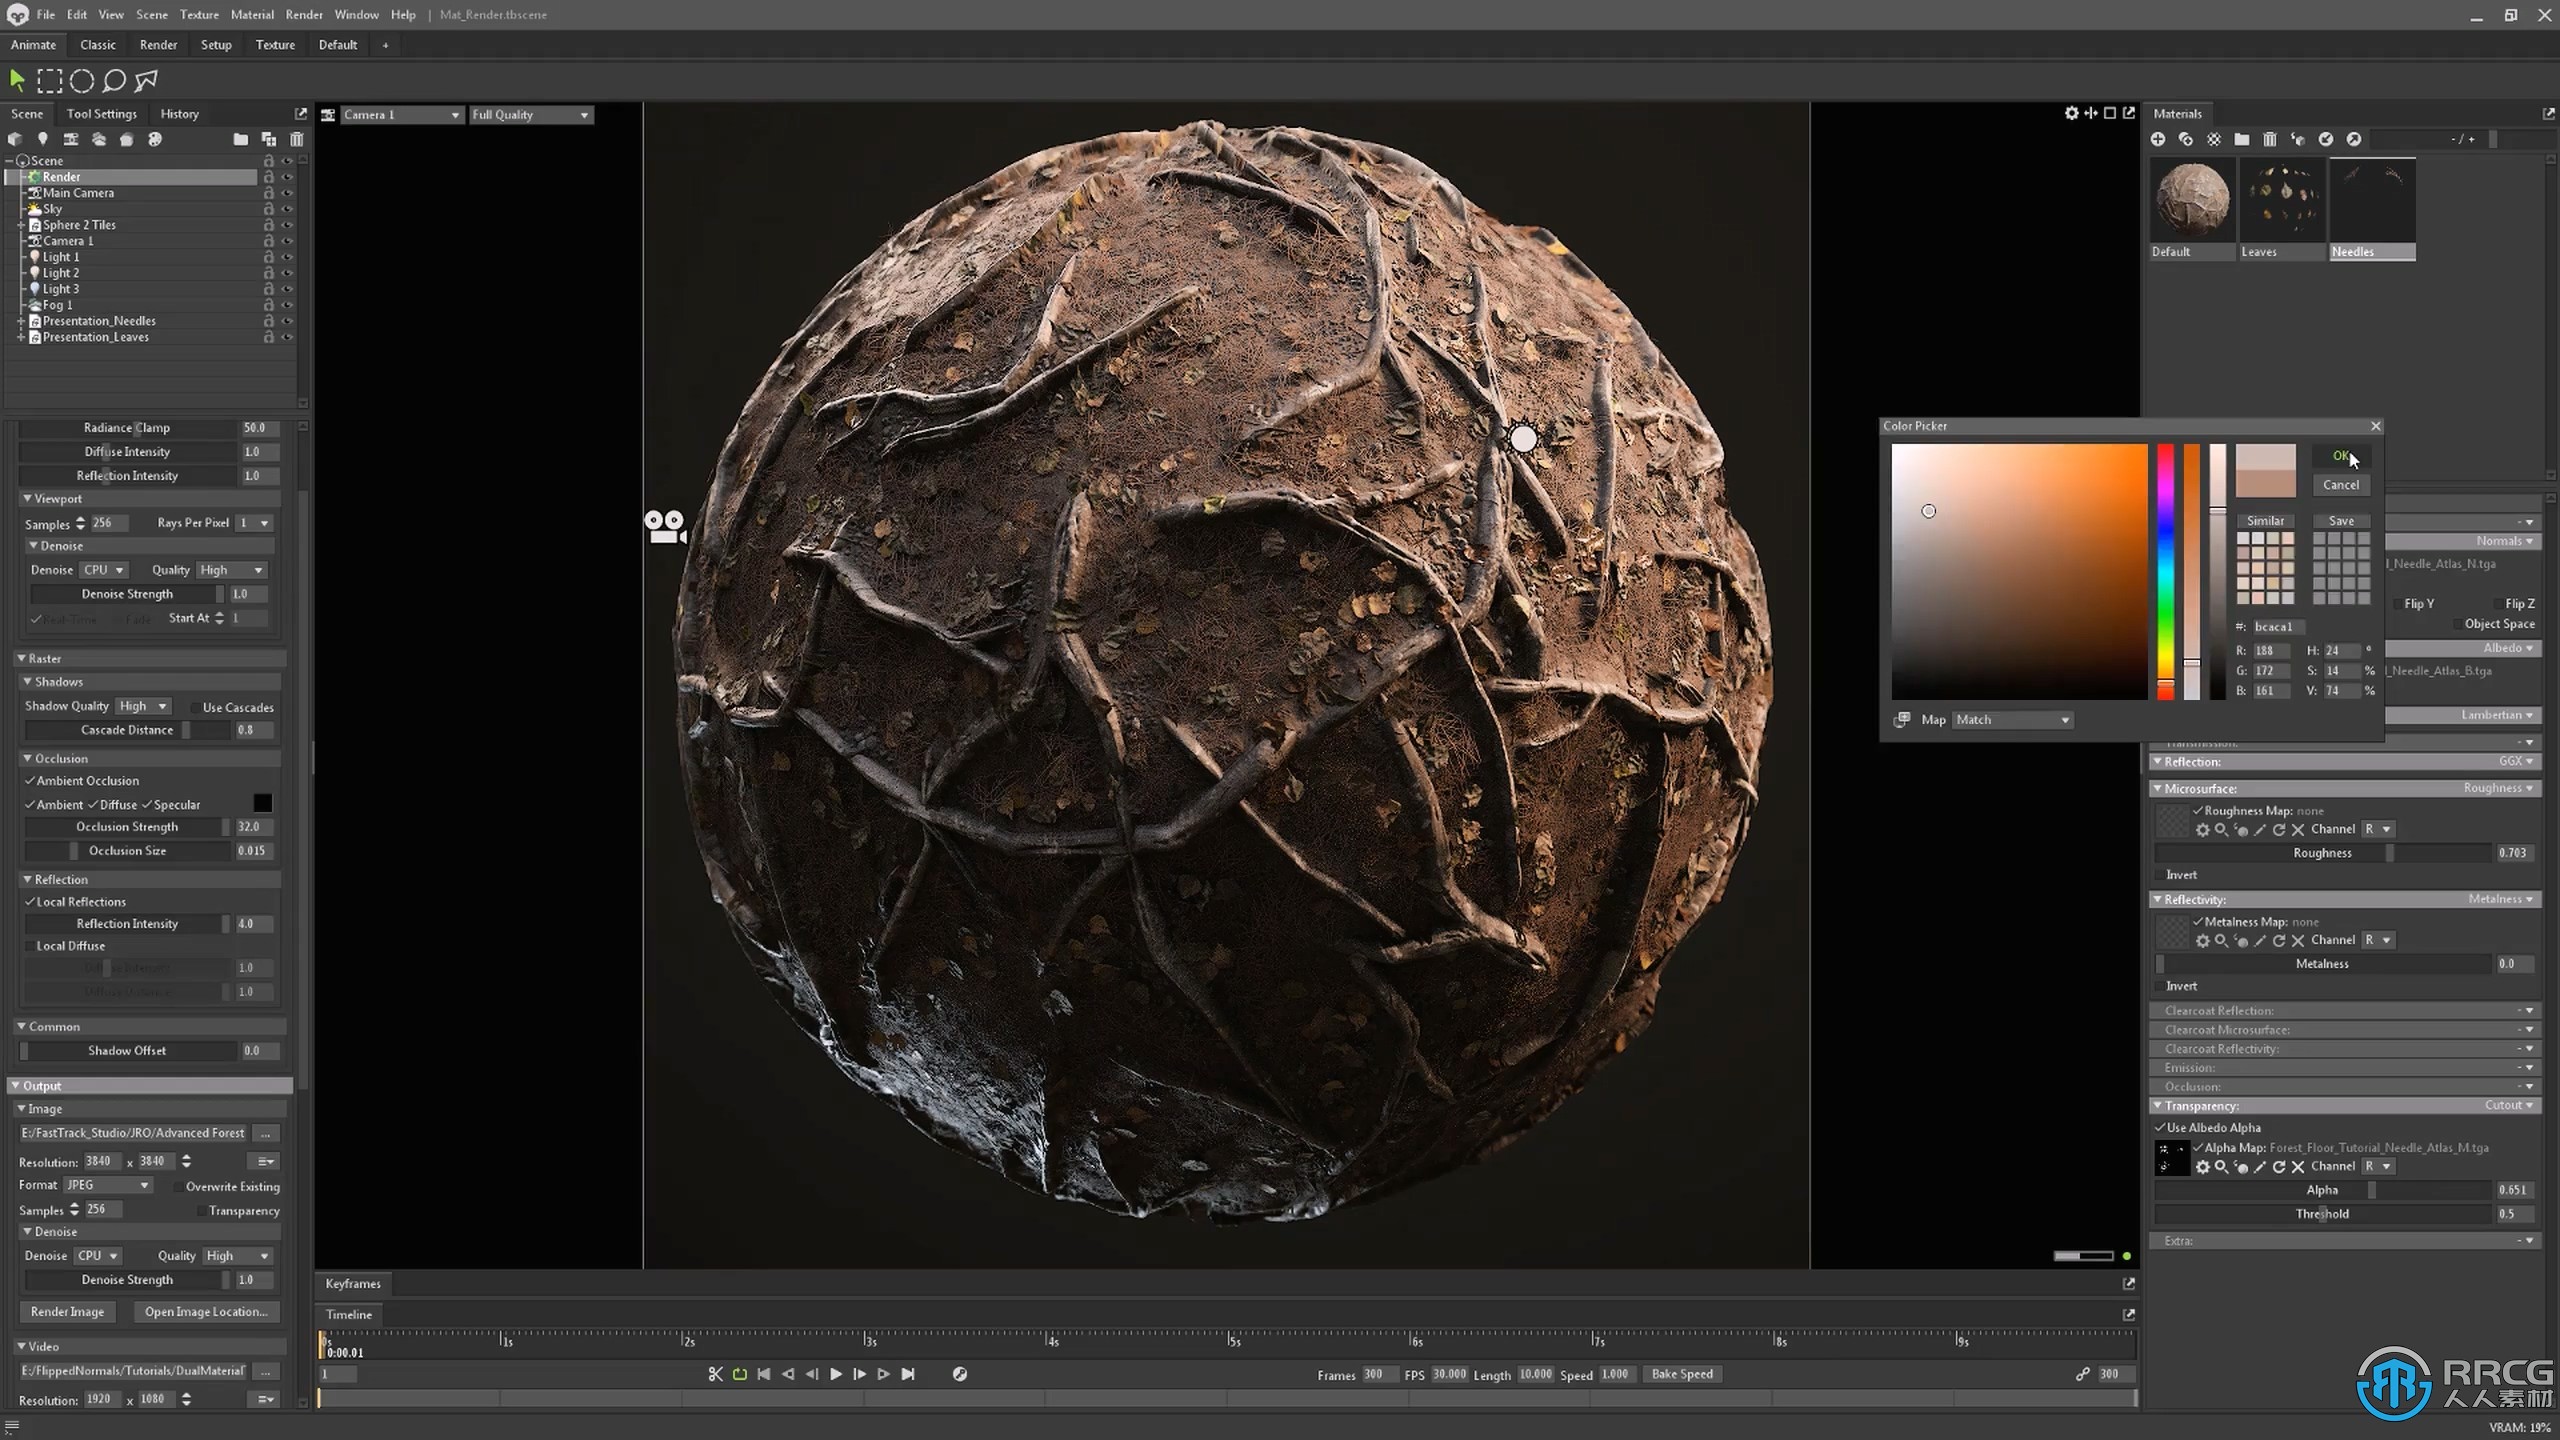
Task: Switch to the Classic workspace tab
Action: click(98, 45)
